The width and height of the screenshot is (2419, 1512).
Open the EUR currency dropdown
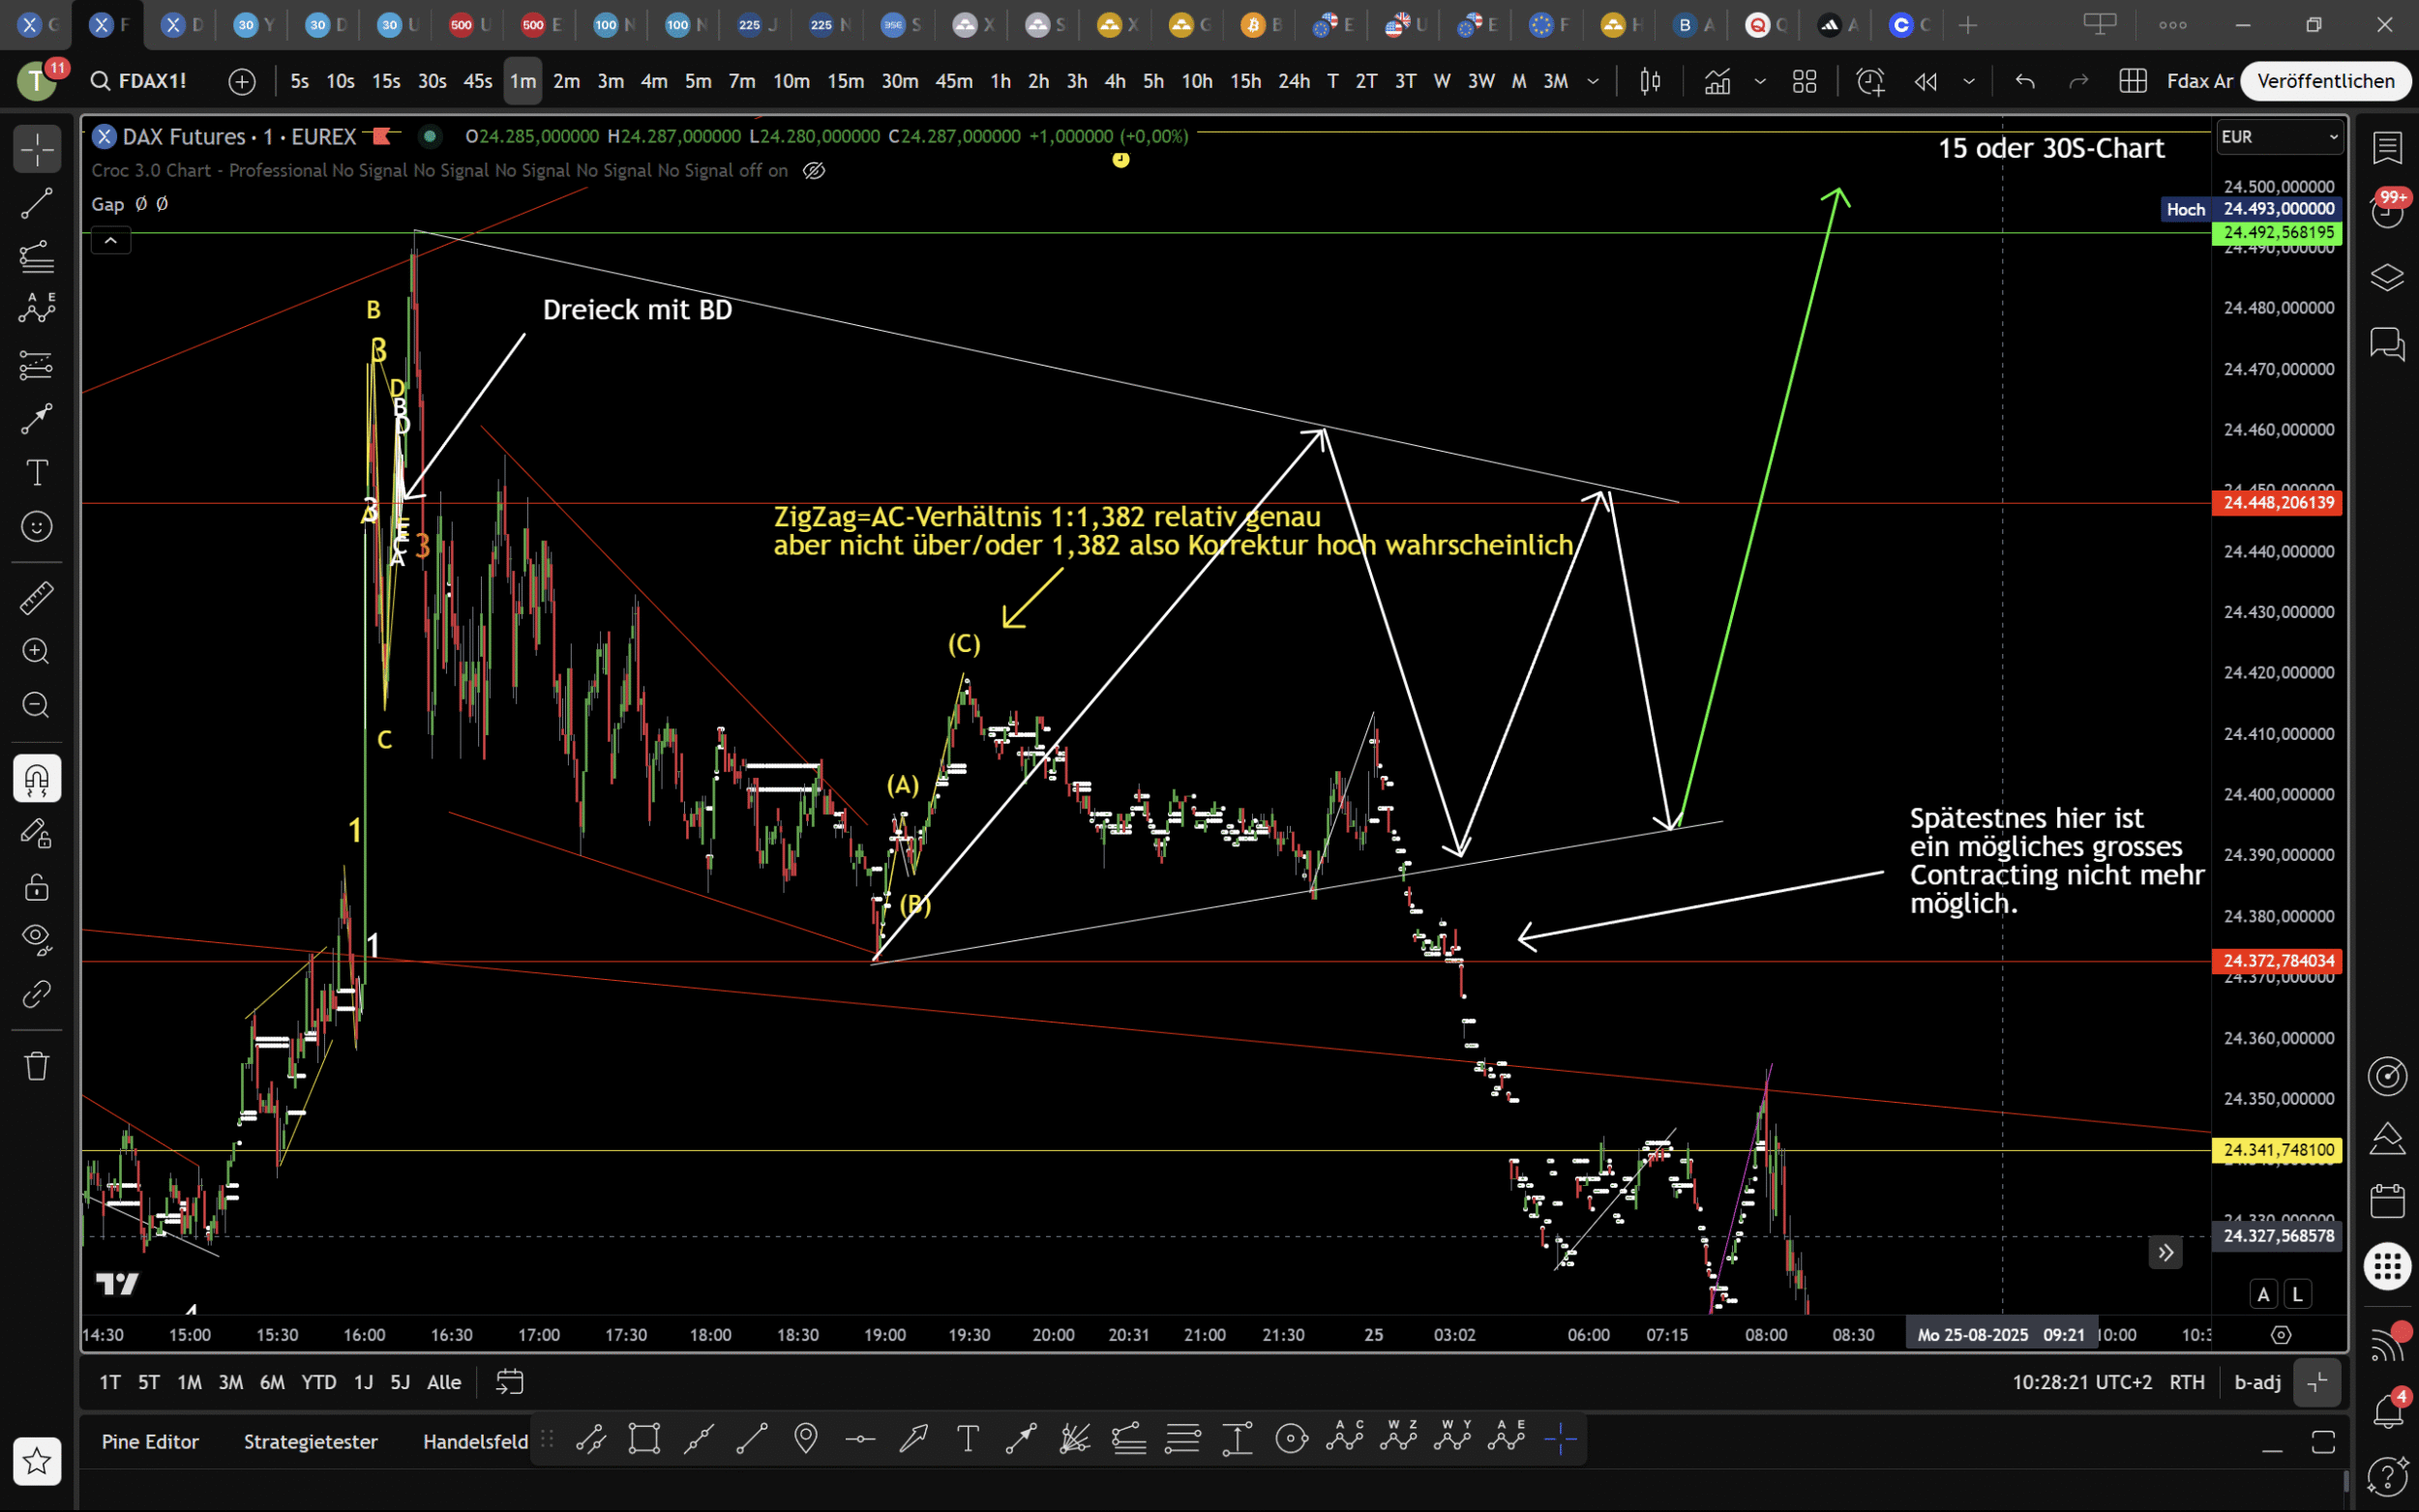coord(2279,137)
